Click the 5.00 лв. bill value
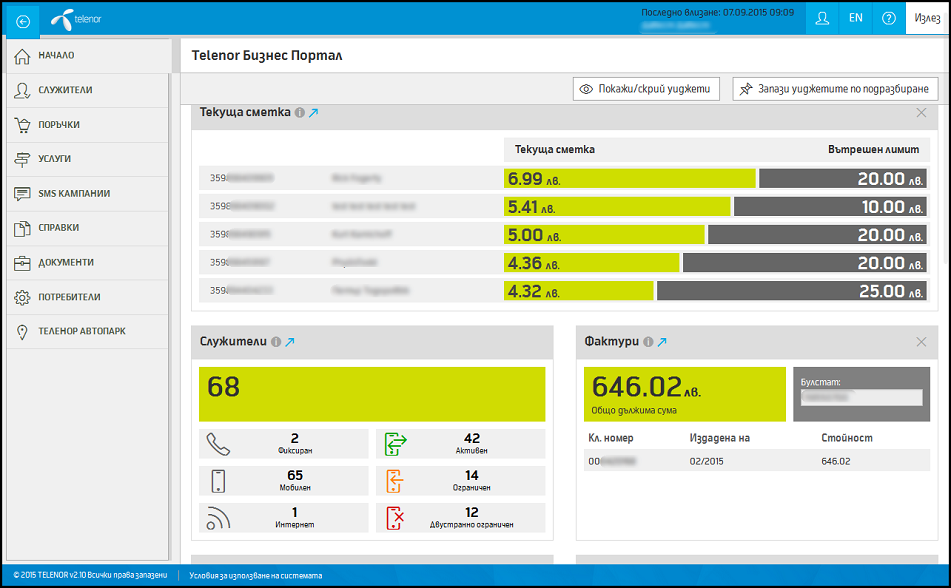Image resolution: width=951 pixels, height=588 pixels. (534, 235)
